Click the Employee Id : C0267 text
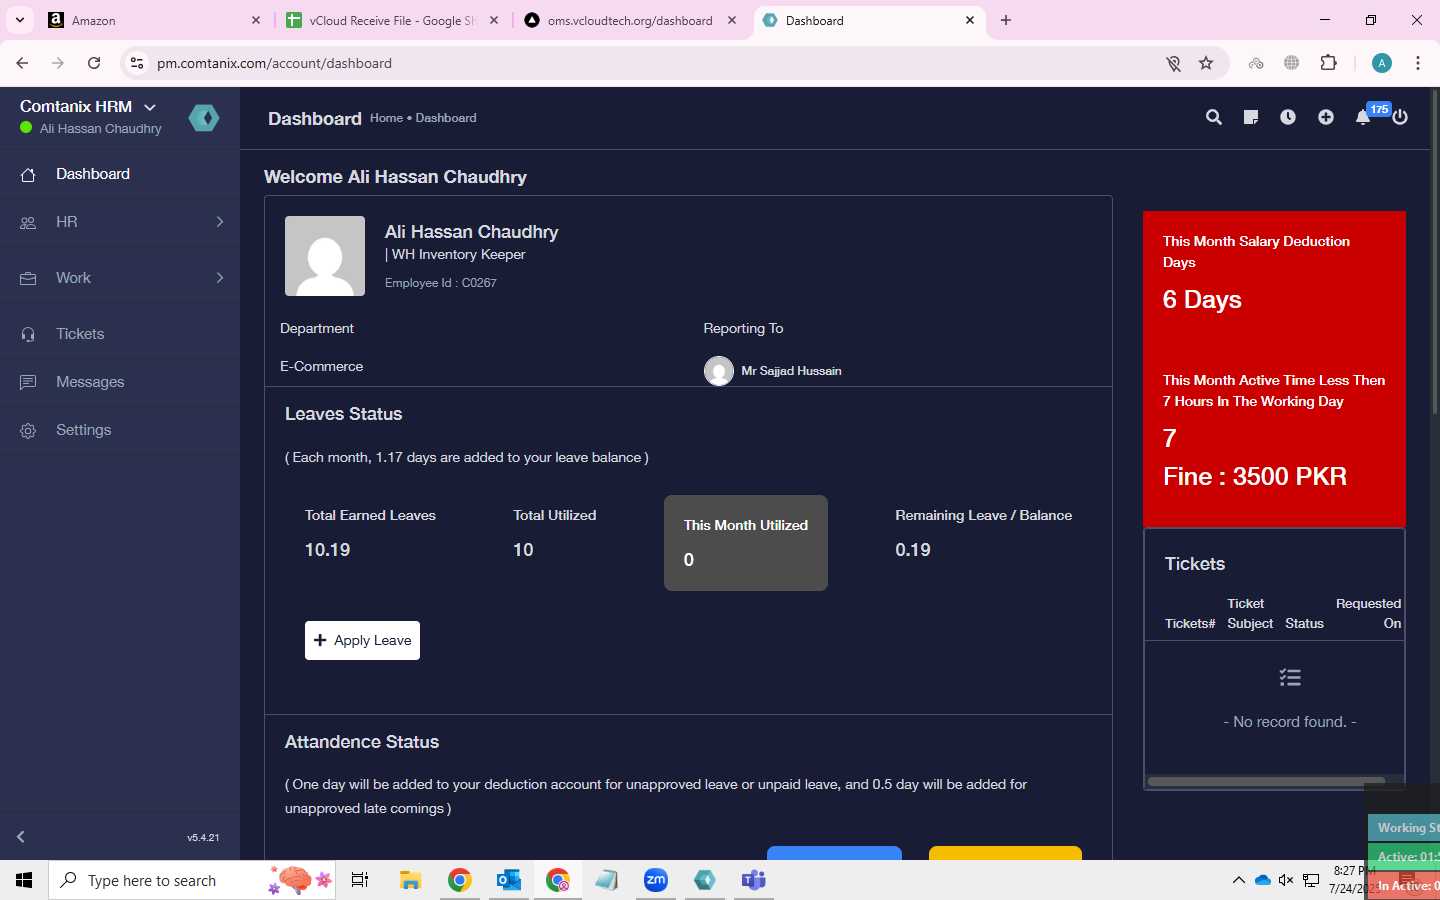1440x900 pixels. [441, 283]
